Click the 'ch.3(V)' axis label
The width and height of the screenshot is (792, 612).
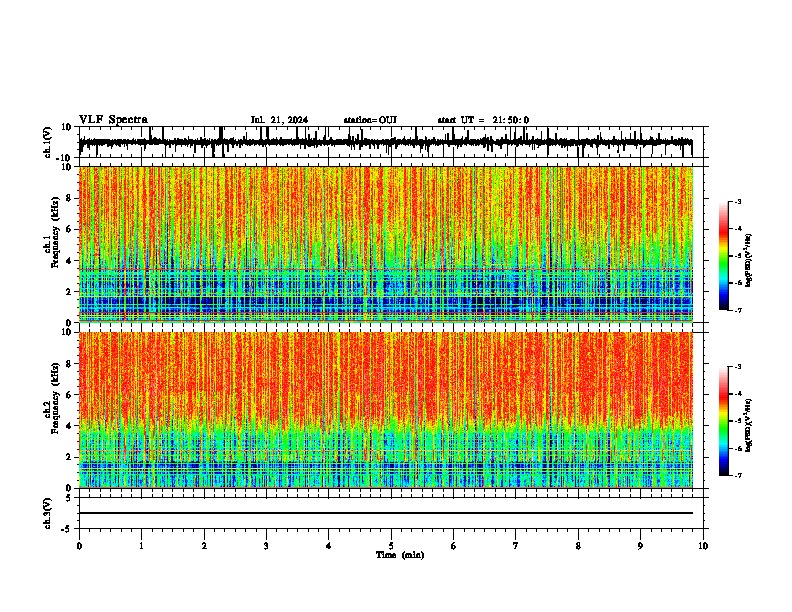point(48,514)
